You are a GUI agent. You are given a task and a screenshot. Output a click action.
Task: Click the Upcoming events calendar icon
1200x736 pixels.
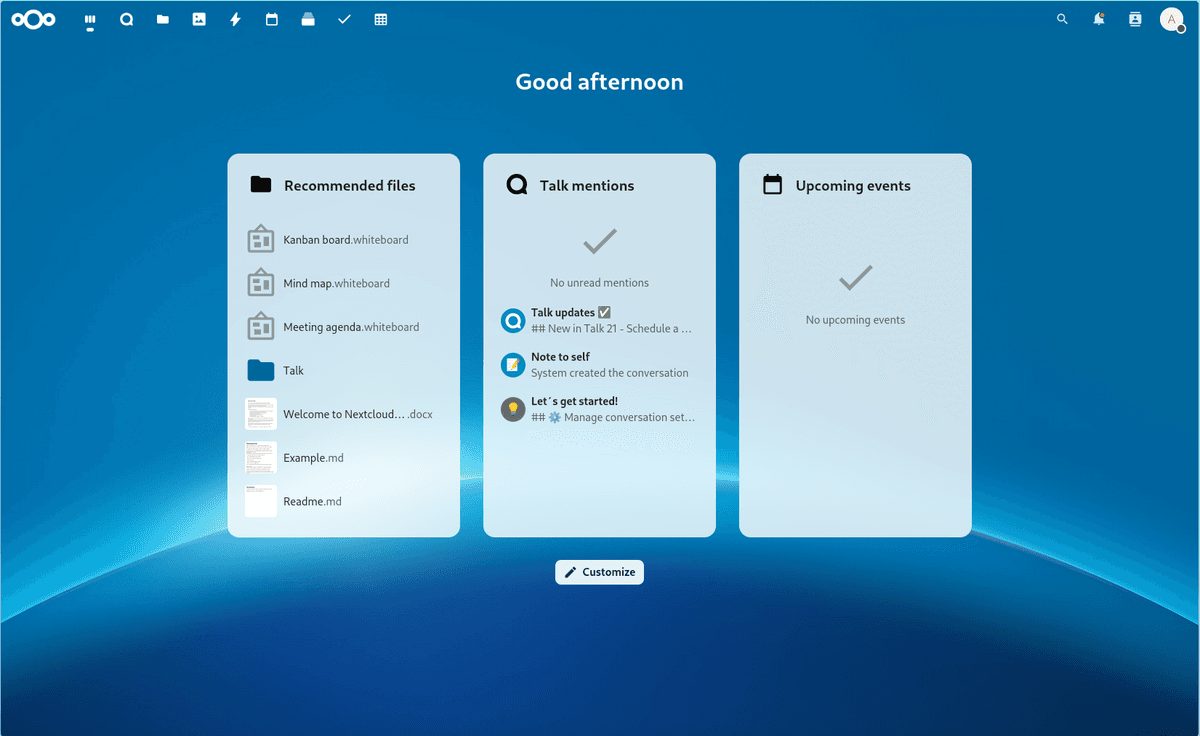pyautogui.click(x=772, y=184)
